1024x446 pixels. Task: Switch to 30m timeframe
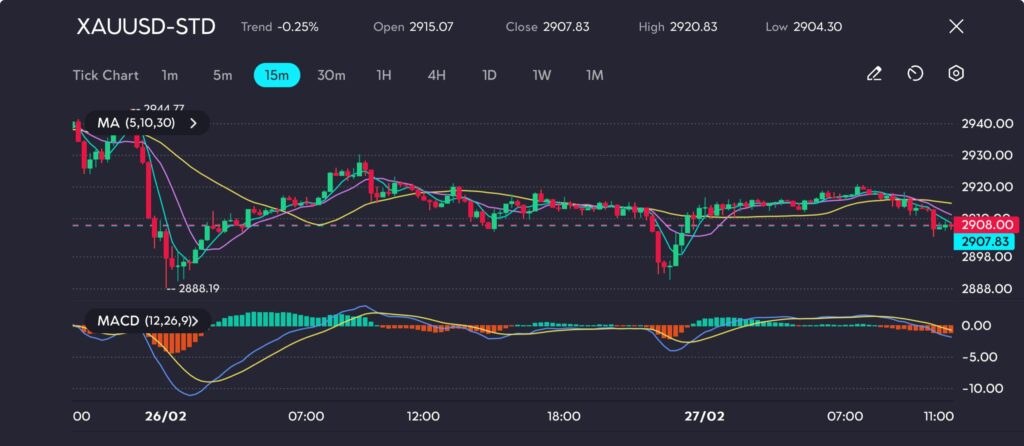331,75
